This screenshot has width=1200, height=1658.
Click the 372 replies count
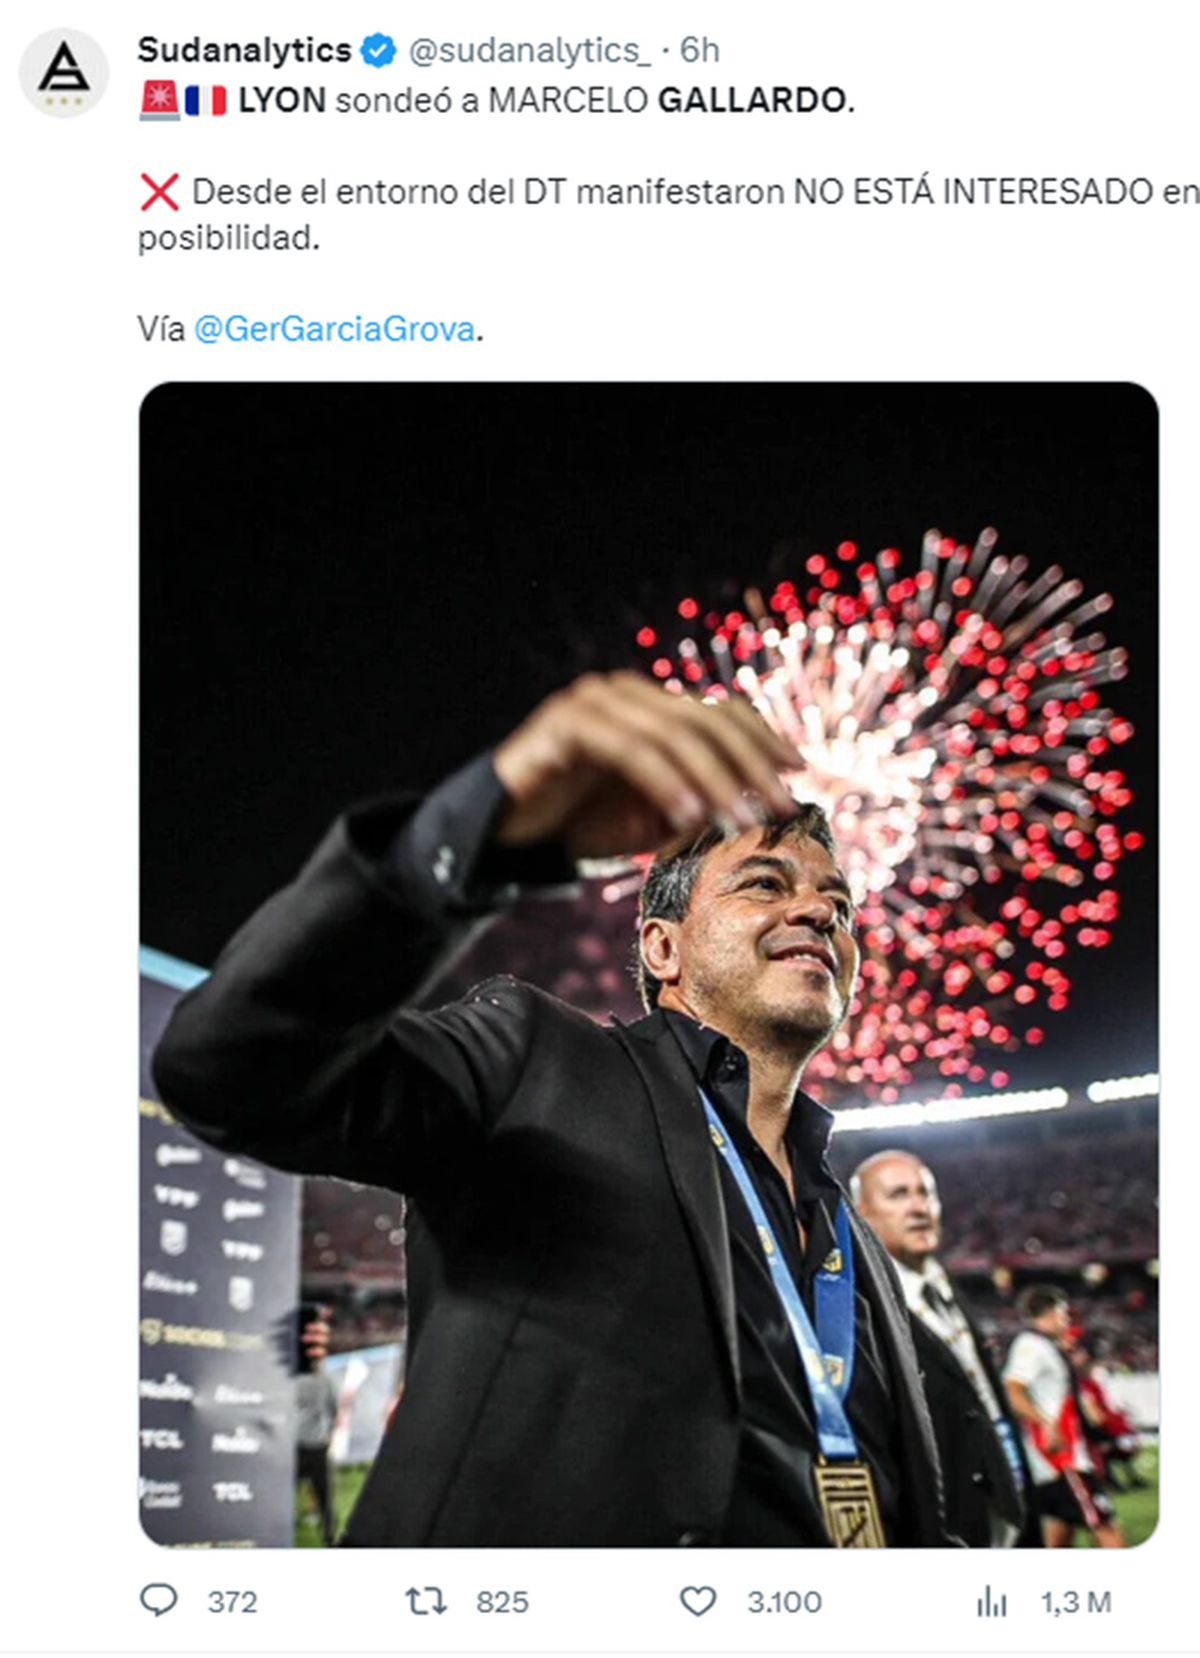point(232,1602)
